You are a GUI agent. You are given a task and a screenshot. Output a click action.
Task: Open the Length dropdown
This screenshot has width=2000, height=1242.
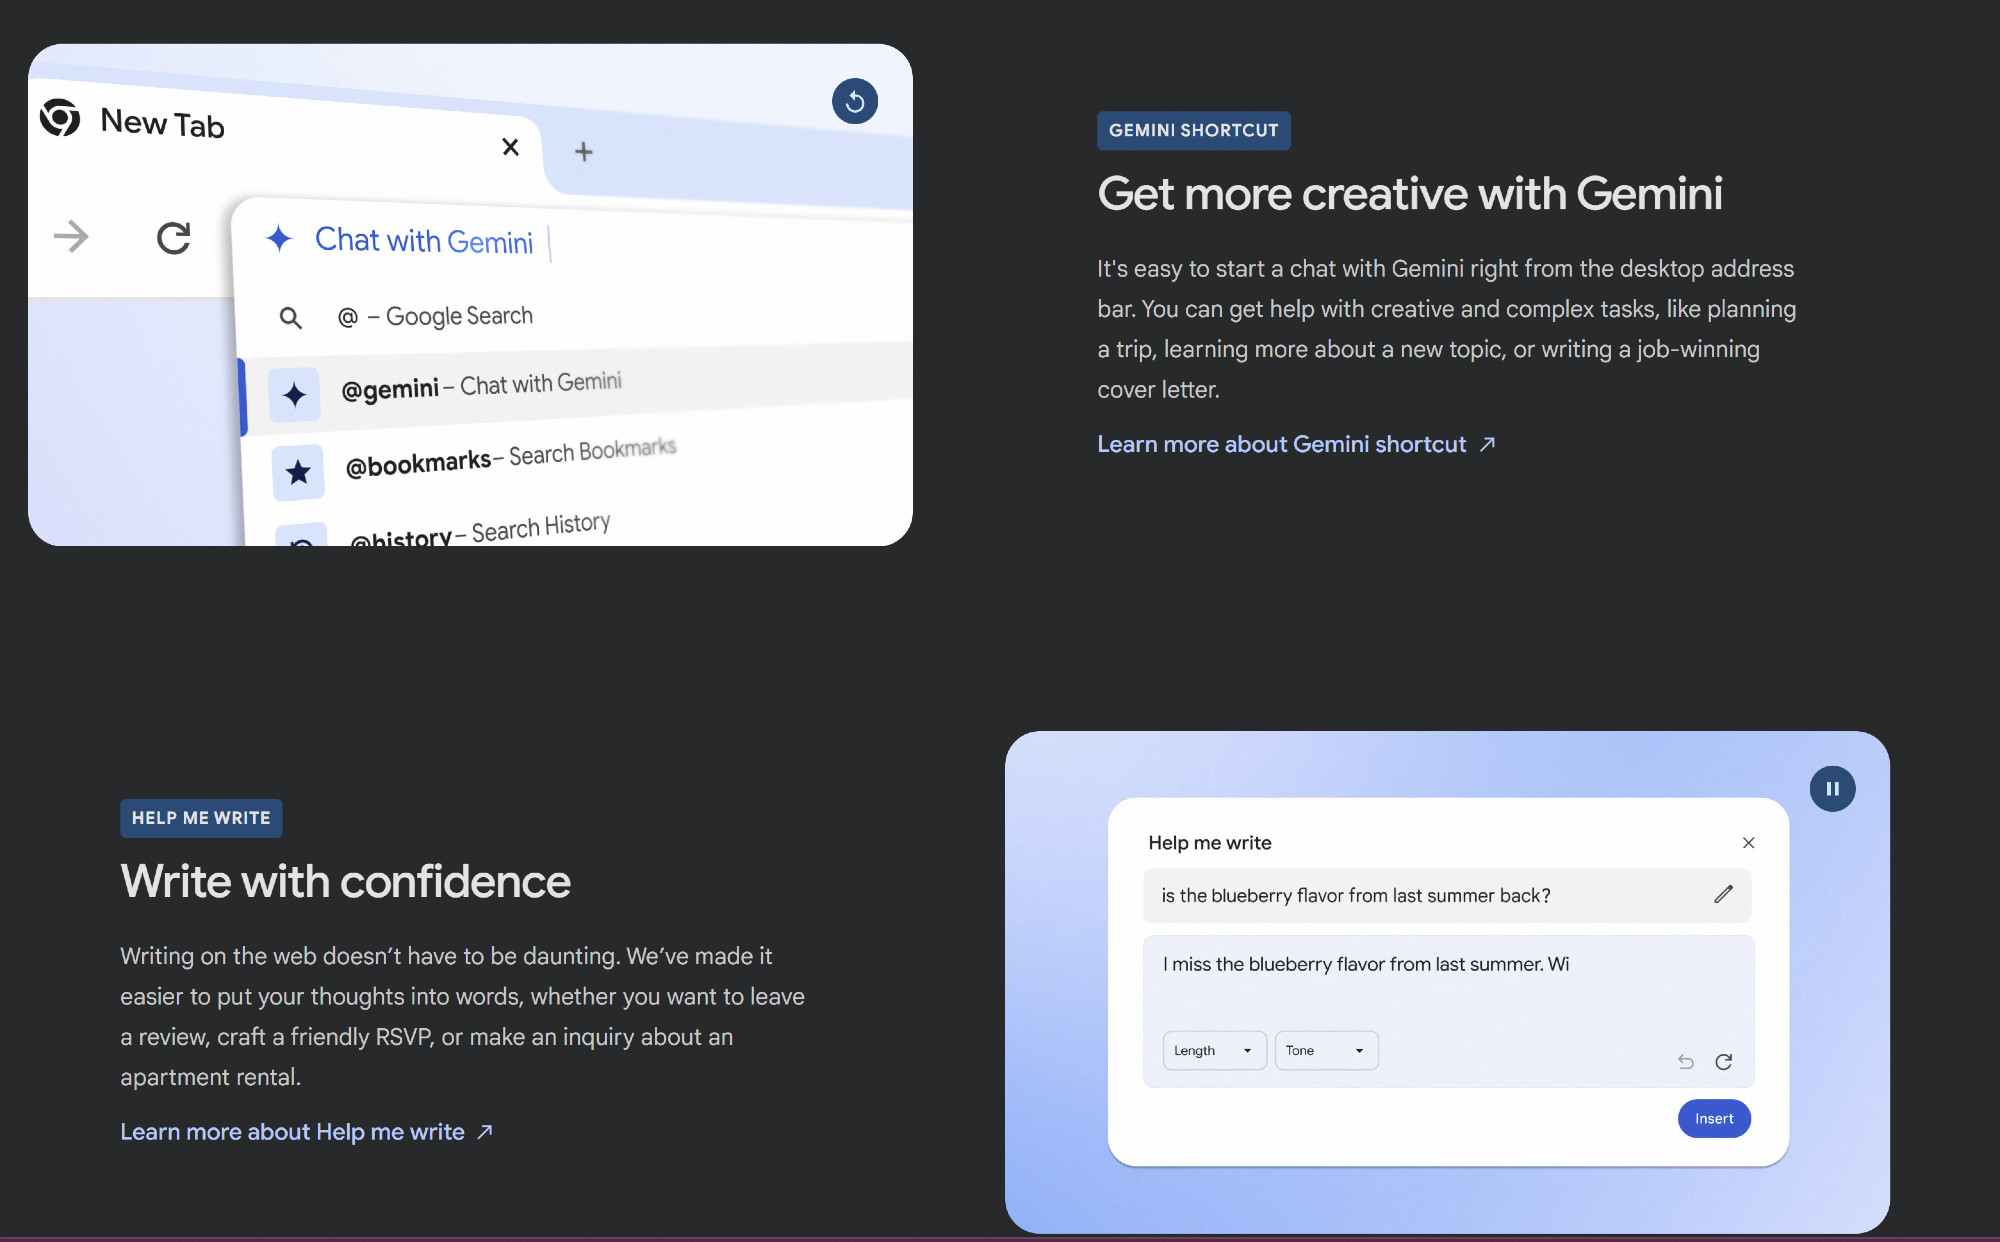1214,1050
